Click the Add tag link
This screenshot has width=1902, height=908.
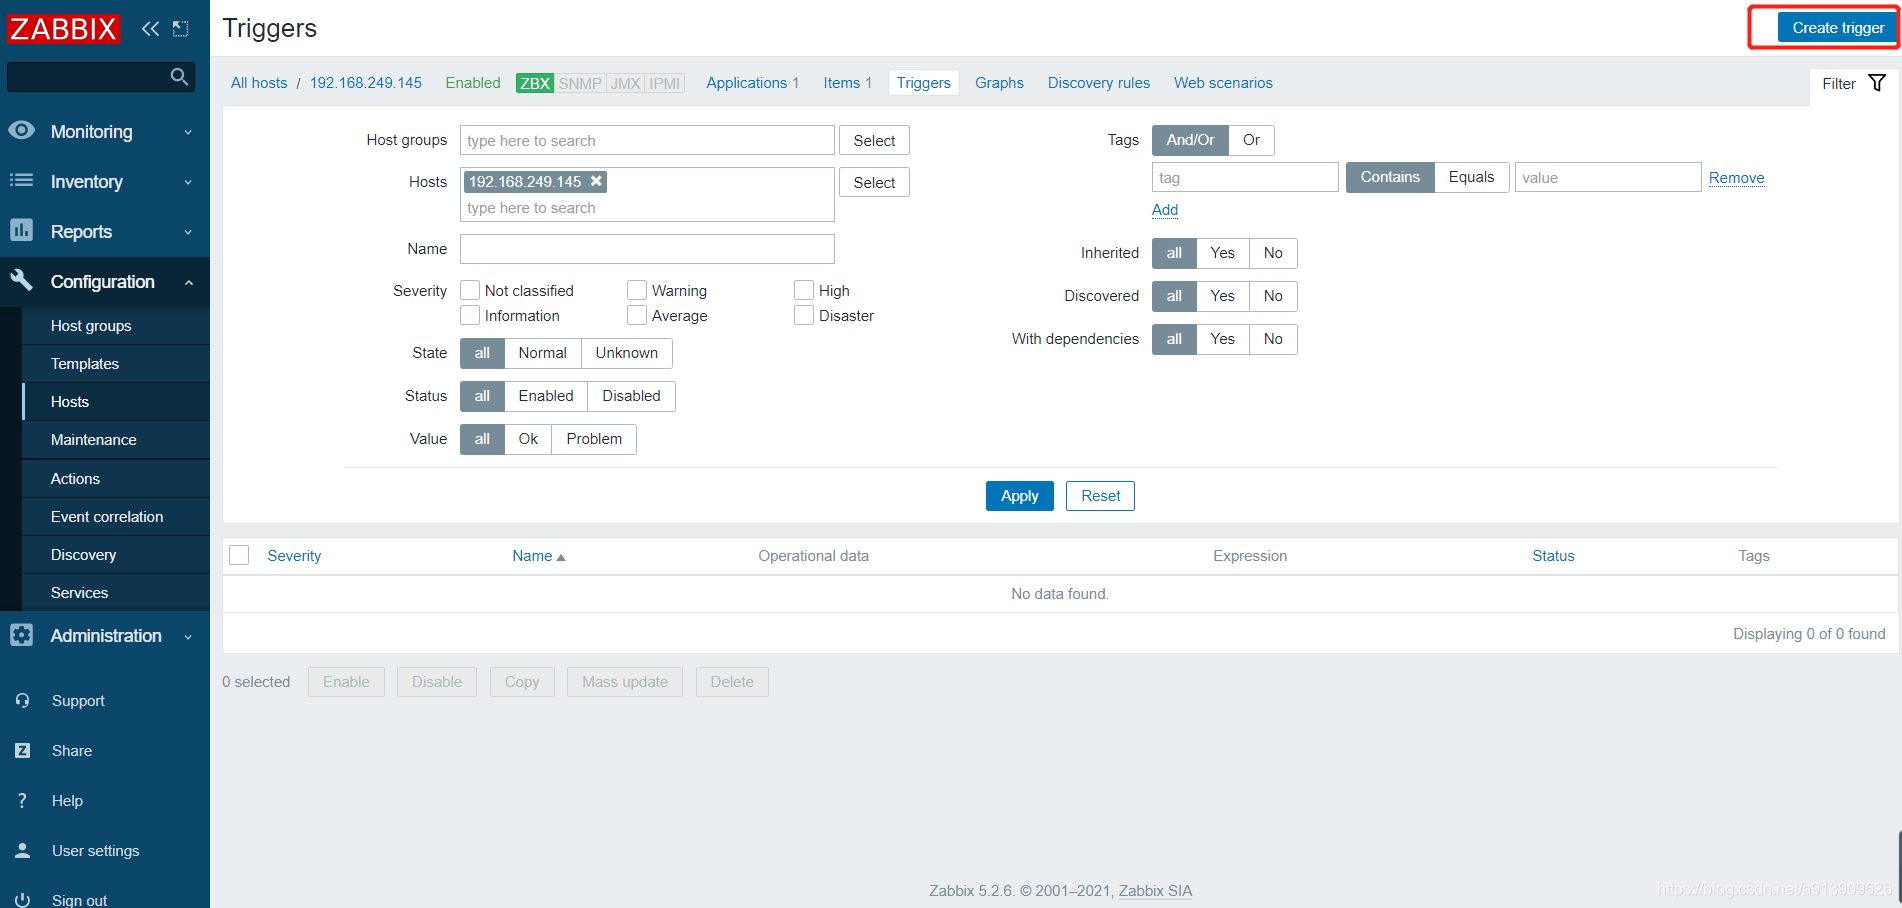point(1165,210)
